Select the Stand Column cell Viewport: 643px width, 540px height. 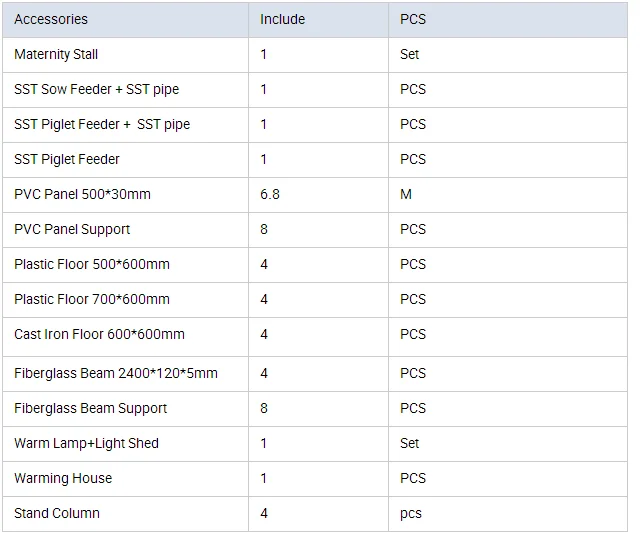57,513
